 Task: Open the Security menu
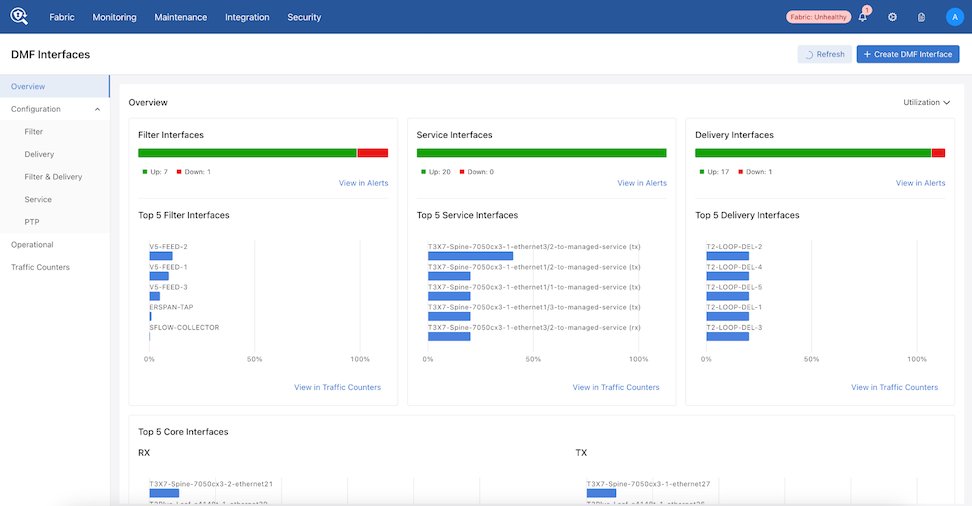(304, 17)
